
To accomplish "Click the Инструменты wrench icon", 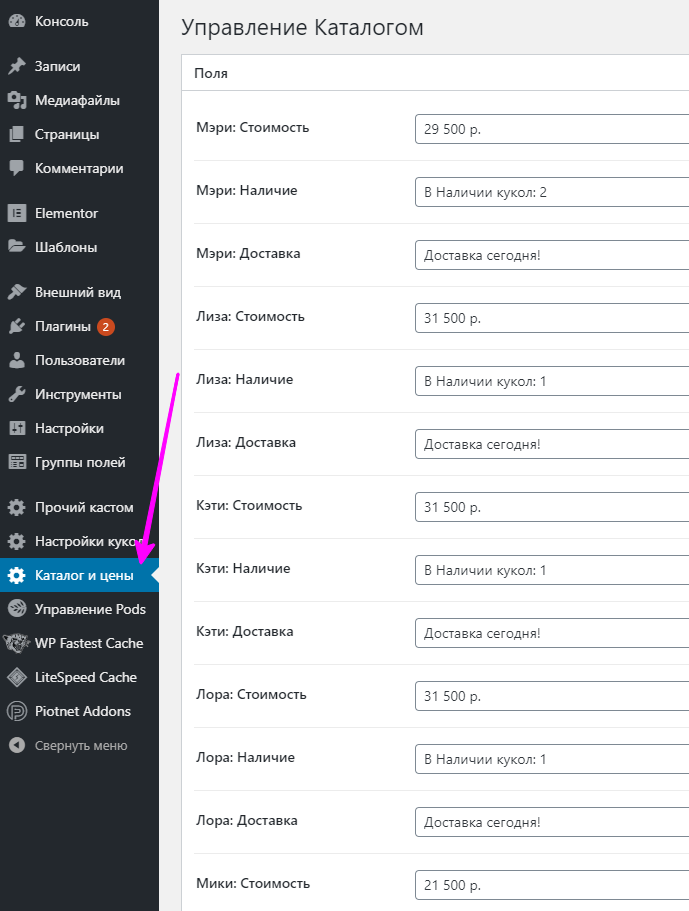I will [16, 394].
